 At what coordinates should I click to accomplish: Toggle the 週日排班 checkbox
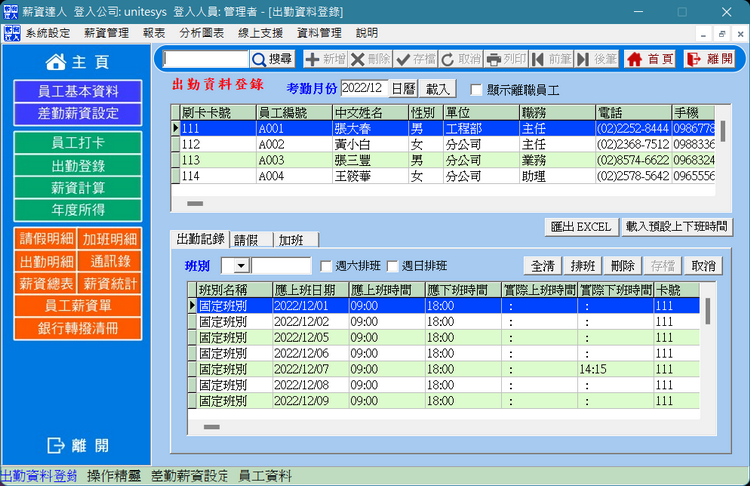(392, 266)
